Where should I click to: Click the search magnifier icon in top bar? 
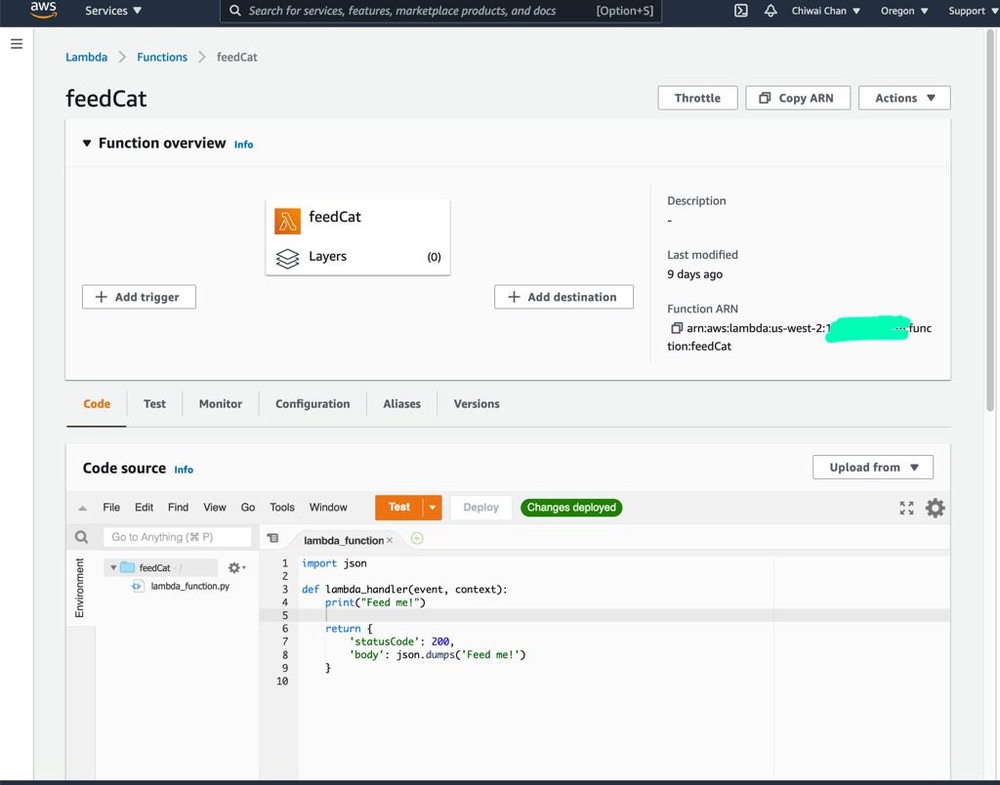tap(235, 10)
